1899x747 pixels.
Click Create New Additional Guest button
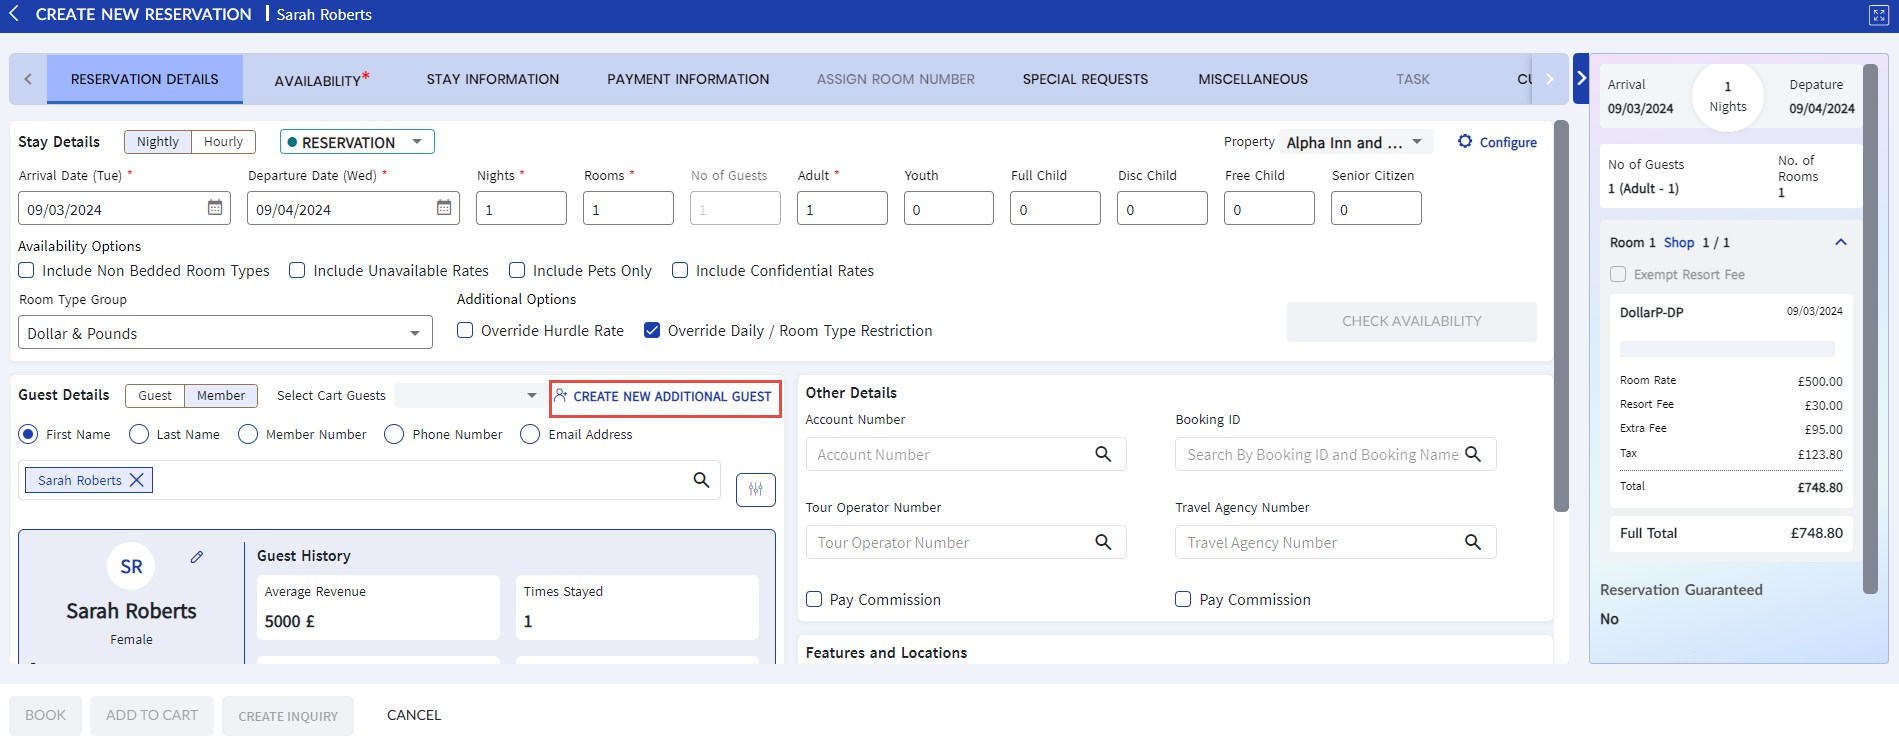[x=665, y=397]
